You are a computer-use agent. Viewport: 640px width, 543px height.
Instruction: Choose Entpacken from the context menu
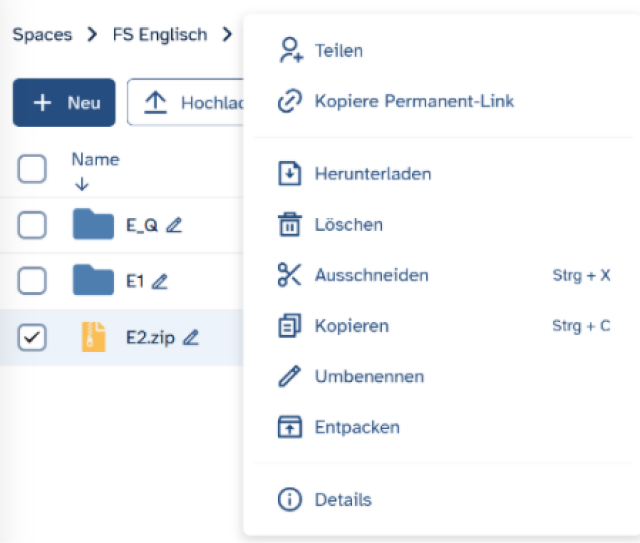(x=357, y=427)
